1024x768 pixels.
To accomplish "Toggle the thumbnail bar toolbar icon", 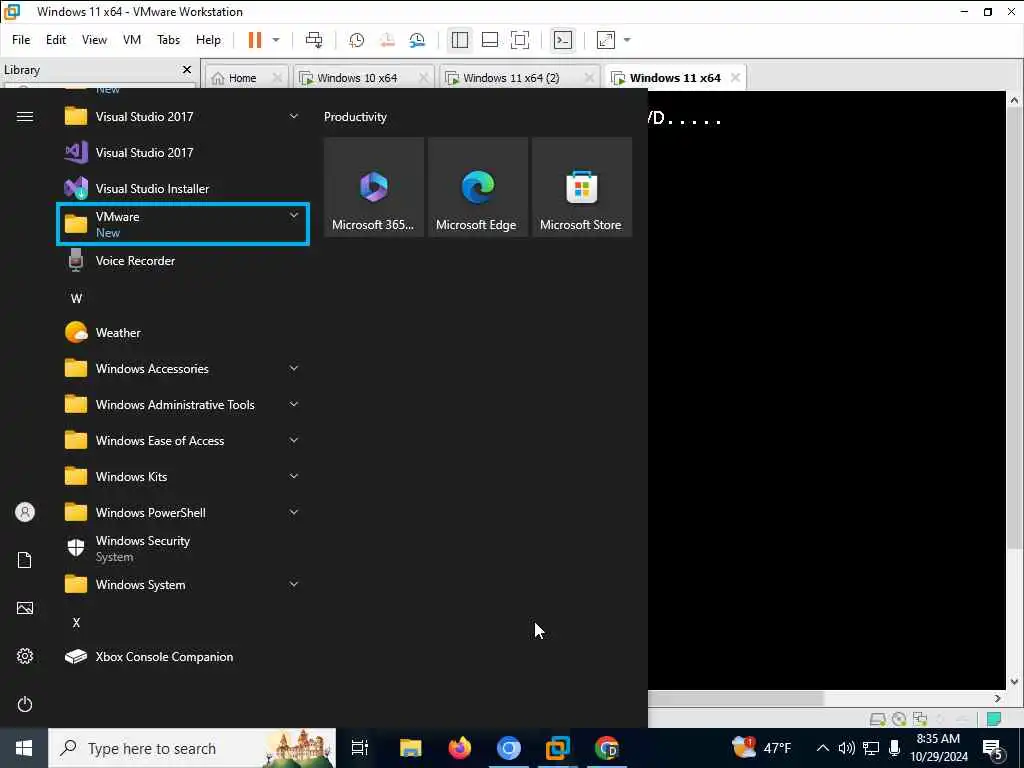I will pyautogui.click(x=490, y=40).
